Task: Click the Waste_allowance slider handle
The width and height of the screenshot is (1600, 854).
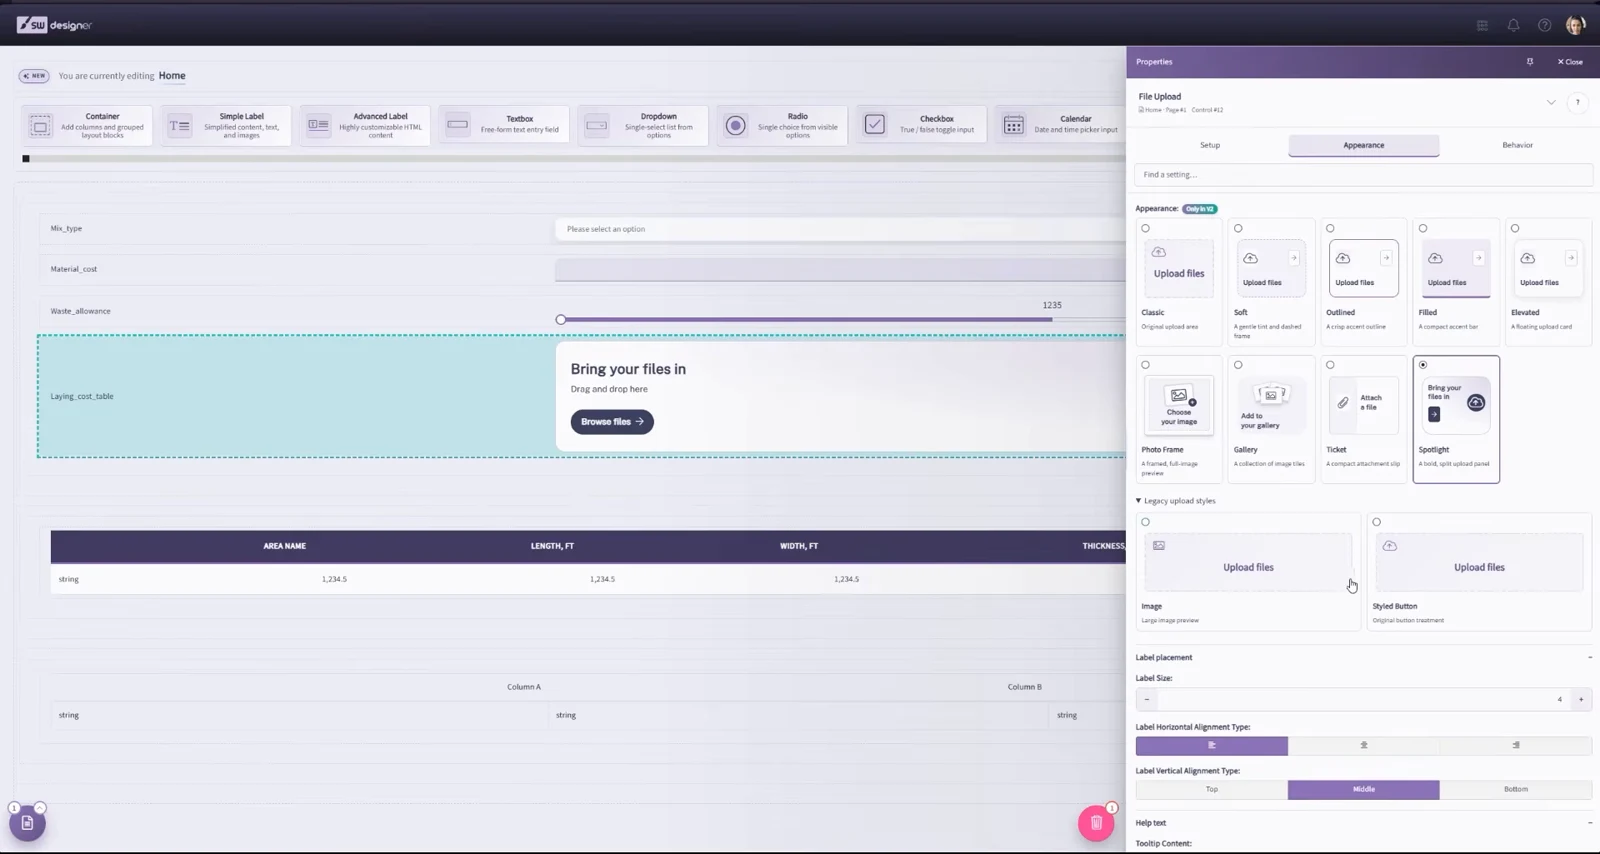Action: (561, 320)
